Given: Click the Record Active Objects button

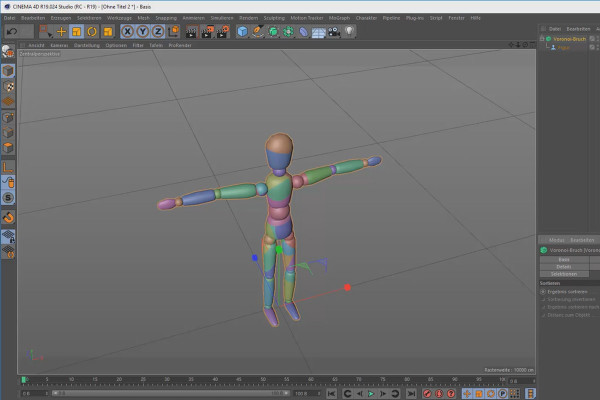Looking at the screenshot, I should click(x=427, y=393).
